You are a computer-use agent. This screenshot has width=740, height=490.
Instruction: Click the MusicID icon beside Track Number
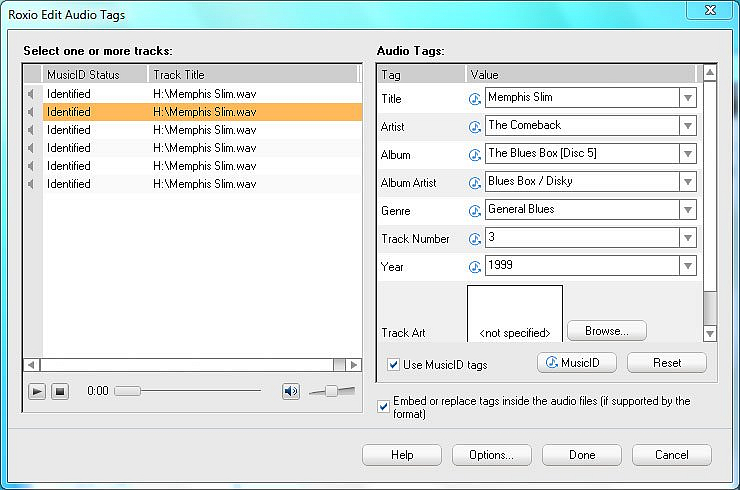(x=475, y=238)
